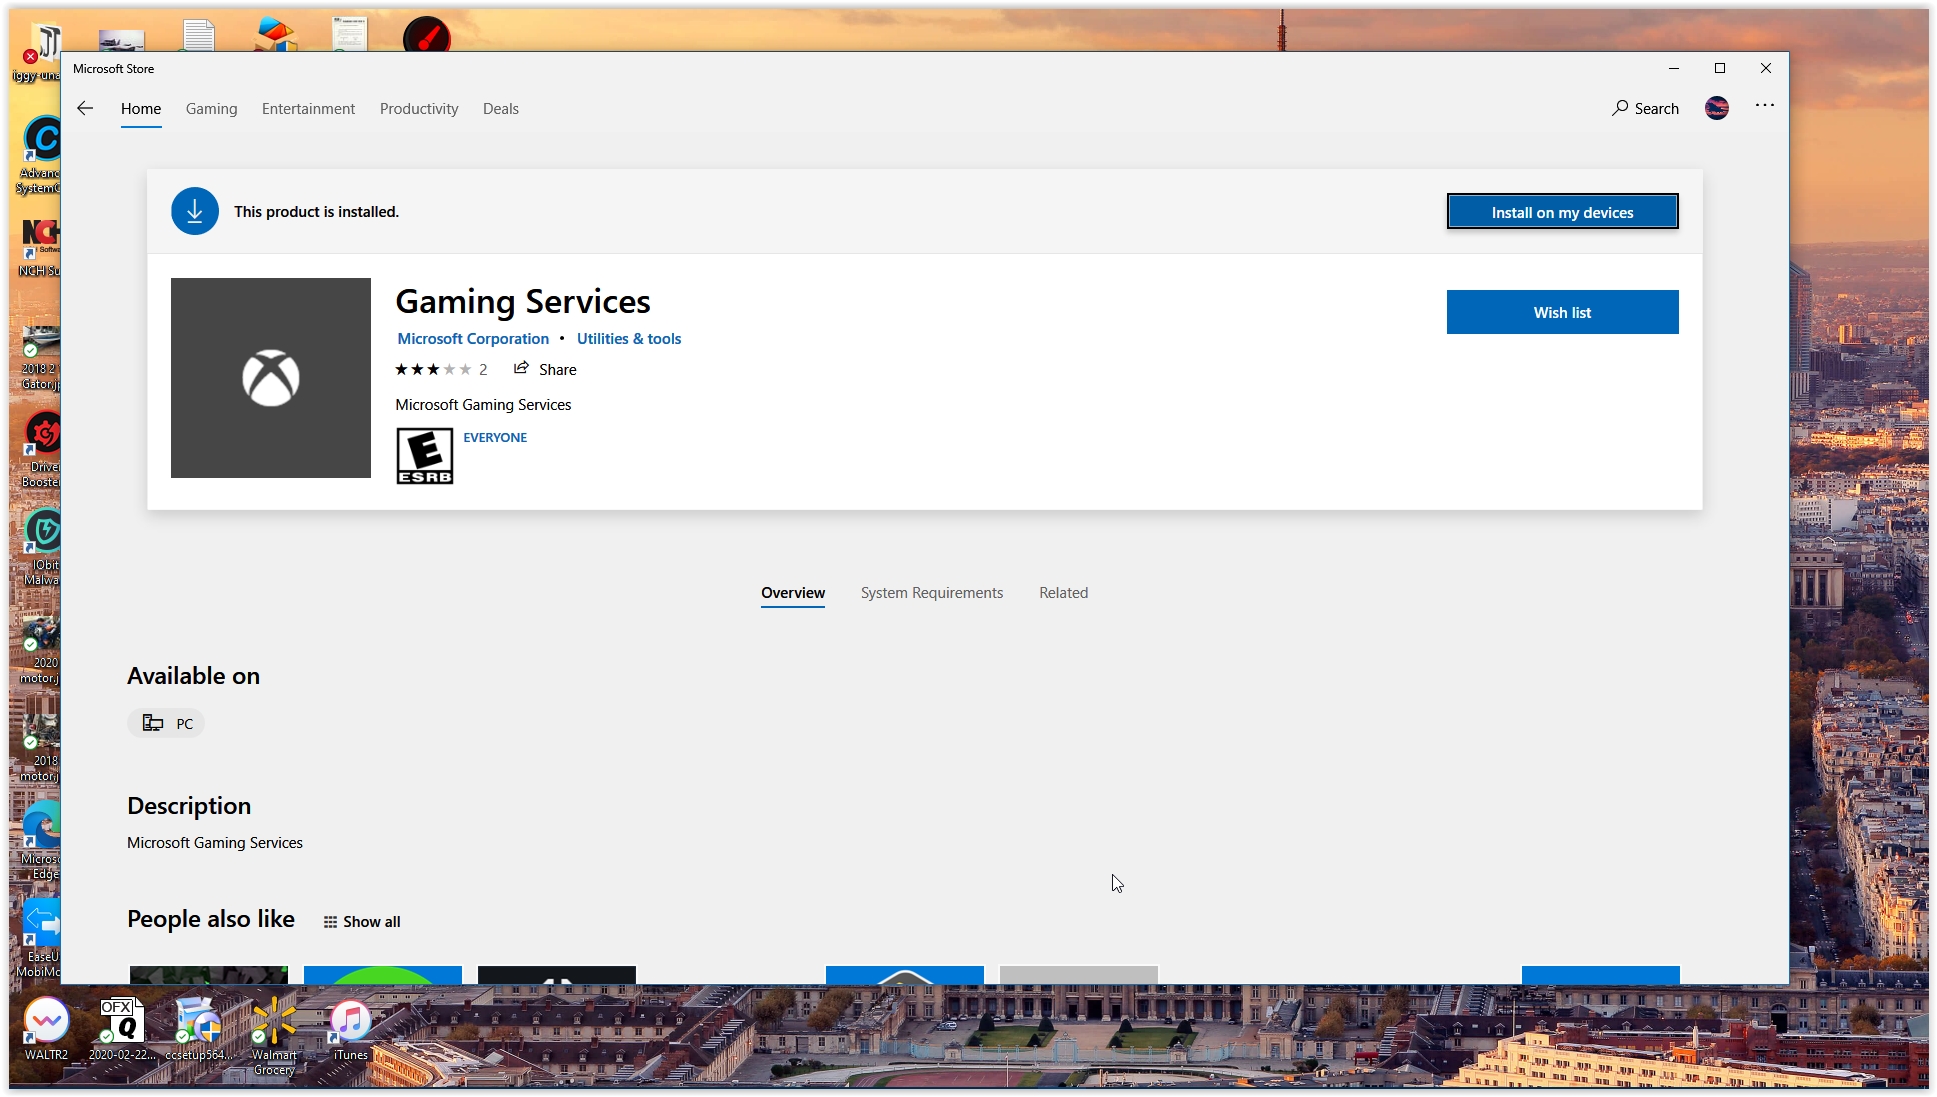Viewport: 1937px width, 1097px height.
Task: Open the Gaming section of the Store
Action: 211,108
